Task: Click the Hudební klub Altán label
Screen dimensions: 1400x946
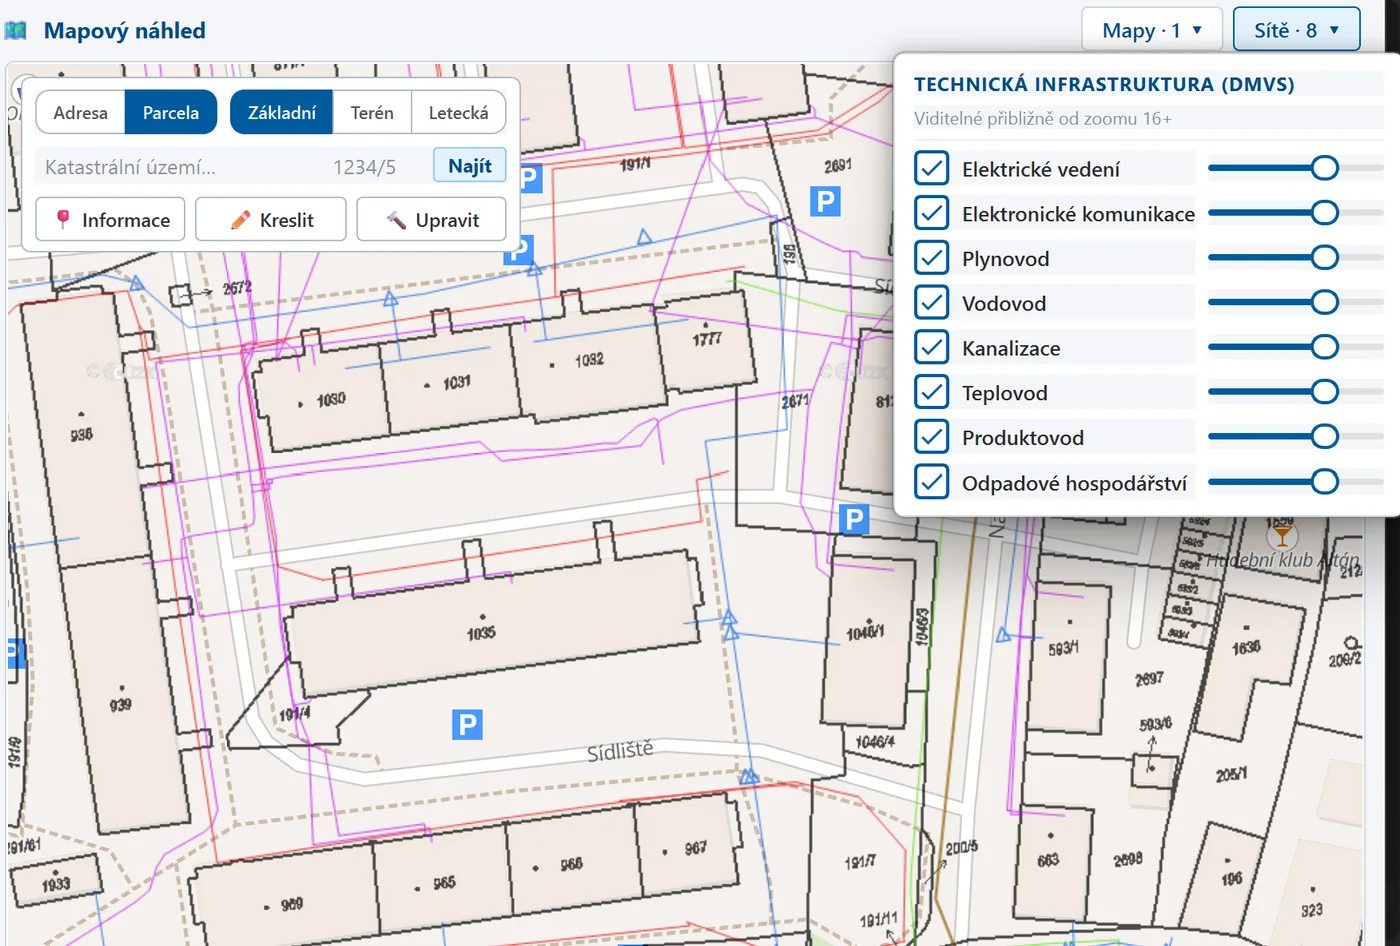Action: click(1284, 560)
